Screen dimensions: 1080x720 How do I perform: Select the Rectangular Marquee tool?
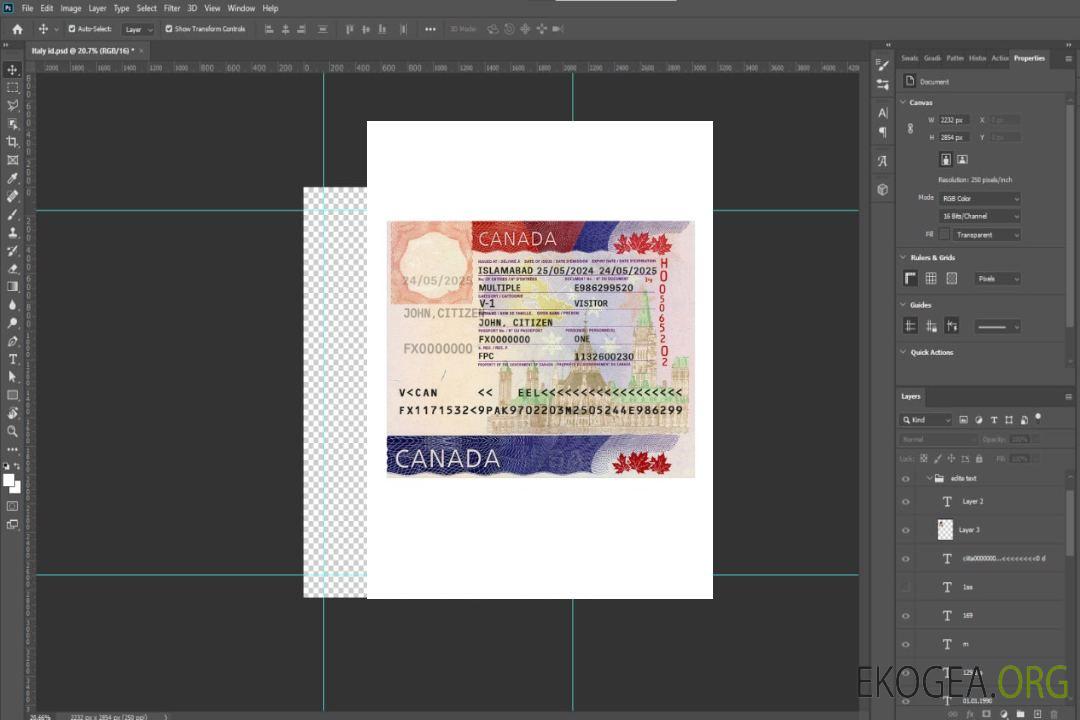[12, 88]
